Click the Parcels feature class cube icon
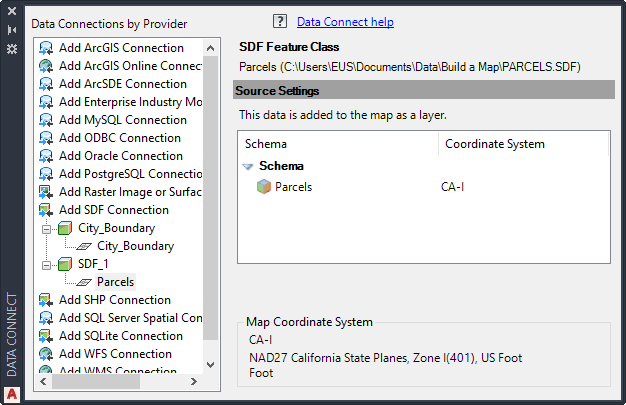626x405 pixels. pos(264,187)
